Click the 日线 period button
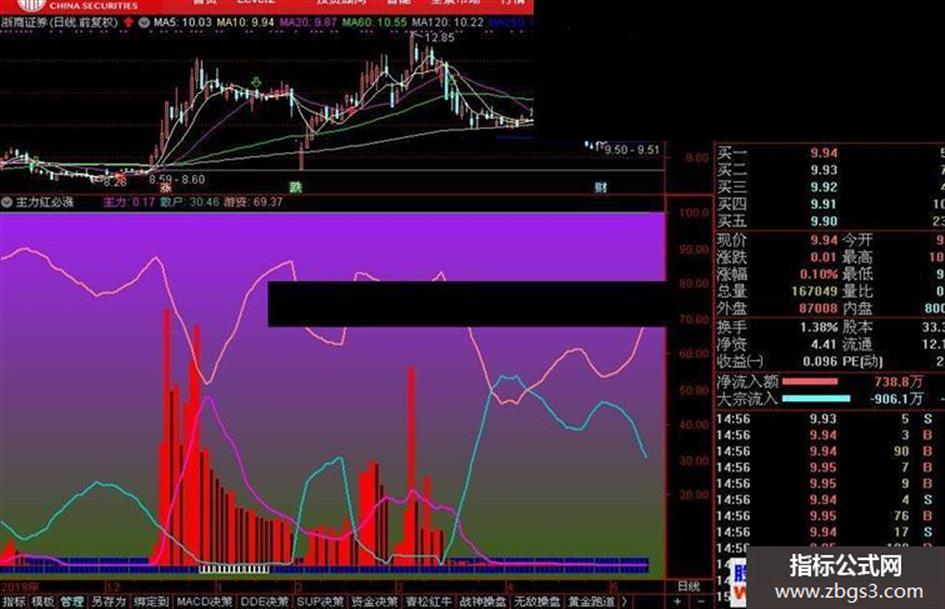Screen dimensions: 945x609 click(688, 586)
